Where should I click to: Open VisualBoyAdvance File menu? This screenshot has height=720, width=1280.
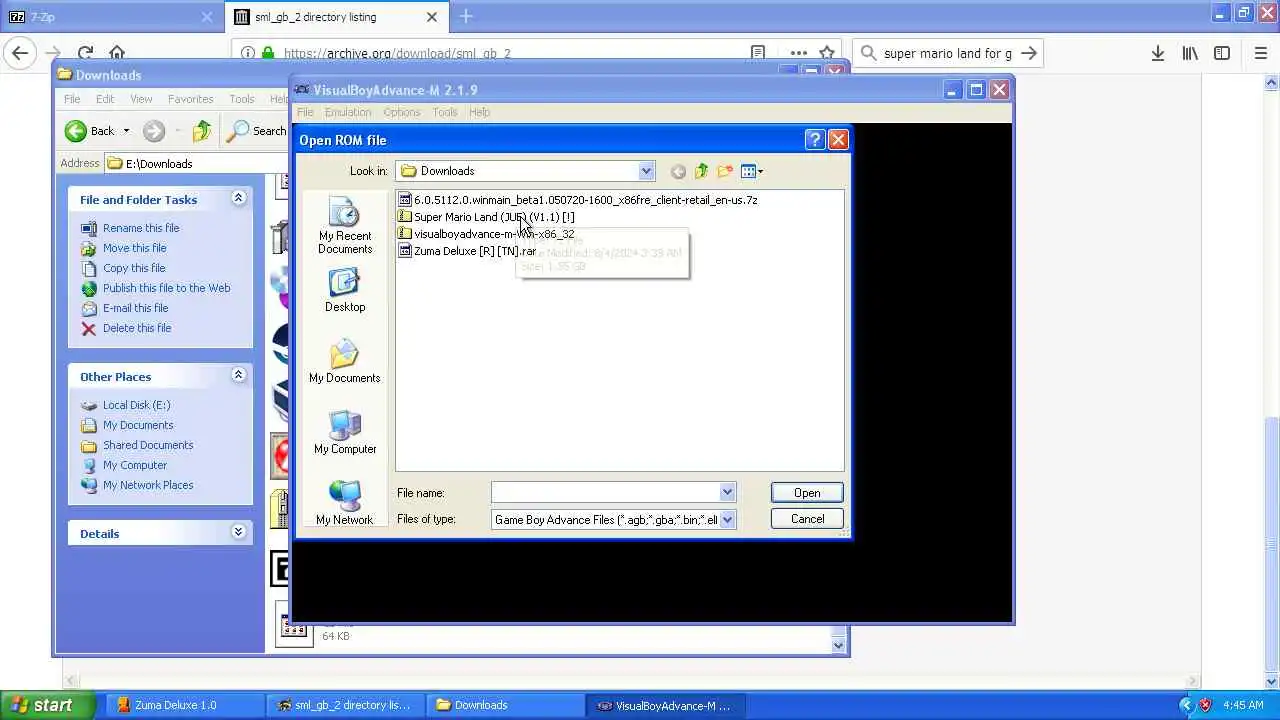pyautogui.click(x=305, y=112)
